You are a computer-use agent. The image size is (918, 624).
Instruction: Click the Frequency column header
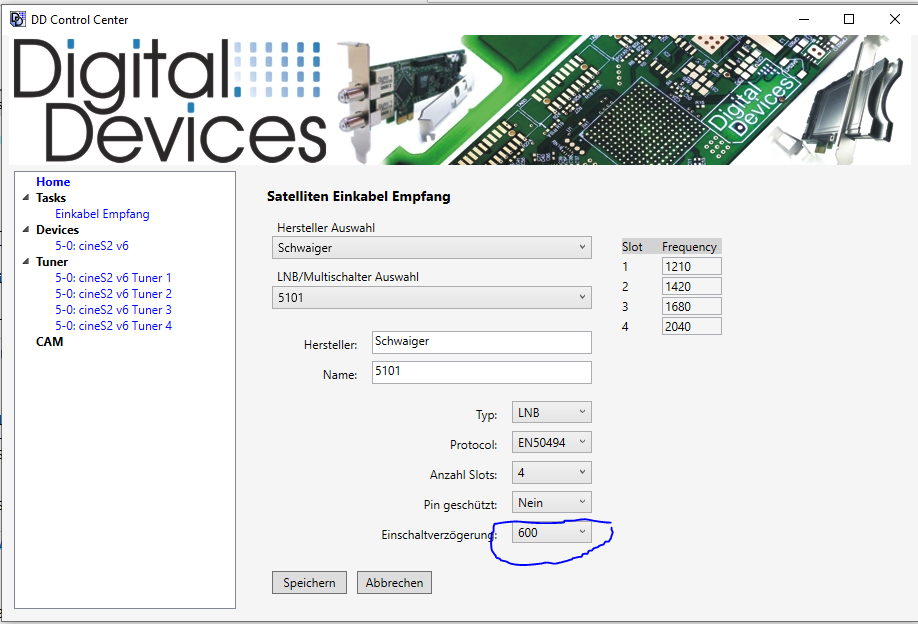pos(689,247)
